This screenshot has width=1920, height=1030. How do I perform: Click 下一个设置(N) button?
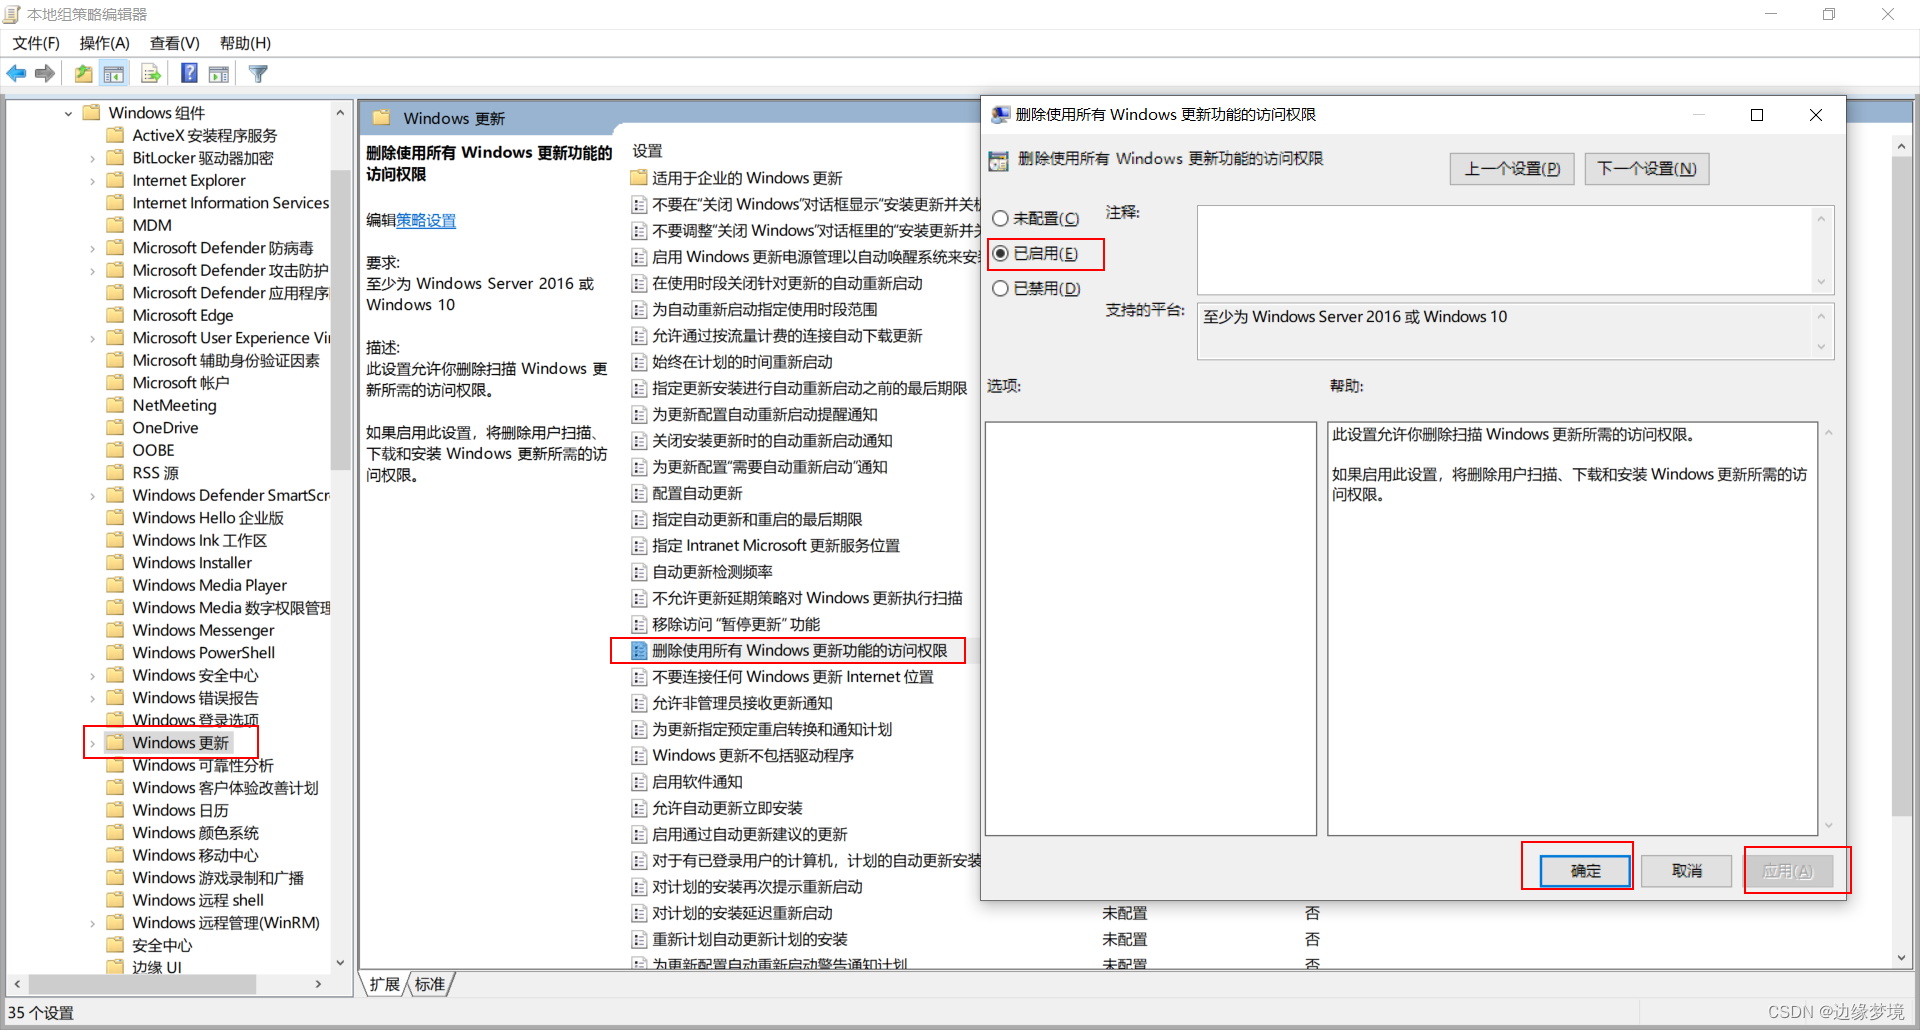[1646, 169]
